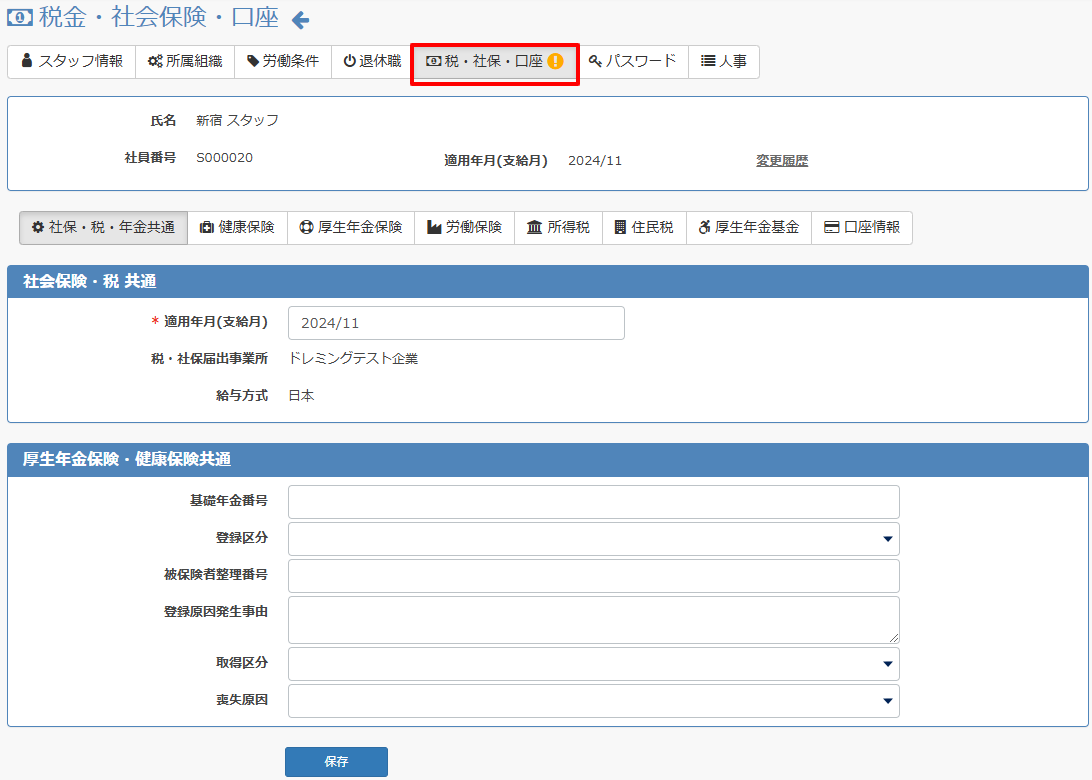
Task: Expand the 取得区分 dropdown
Action: (x=593, y=664)
